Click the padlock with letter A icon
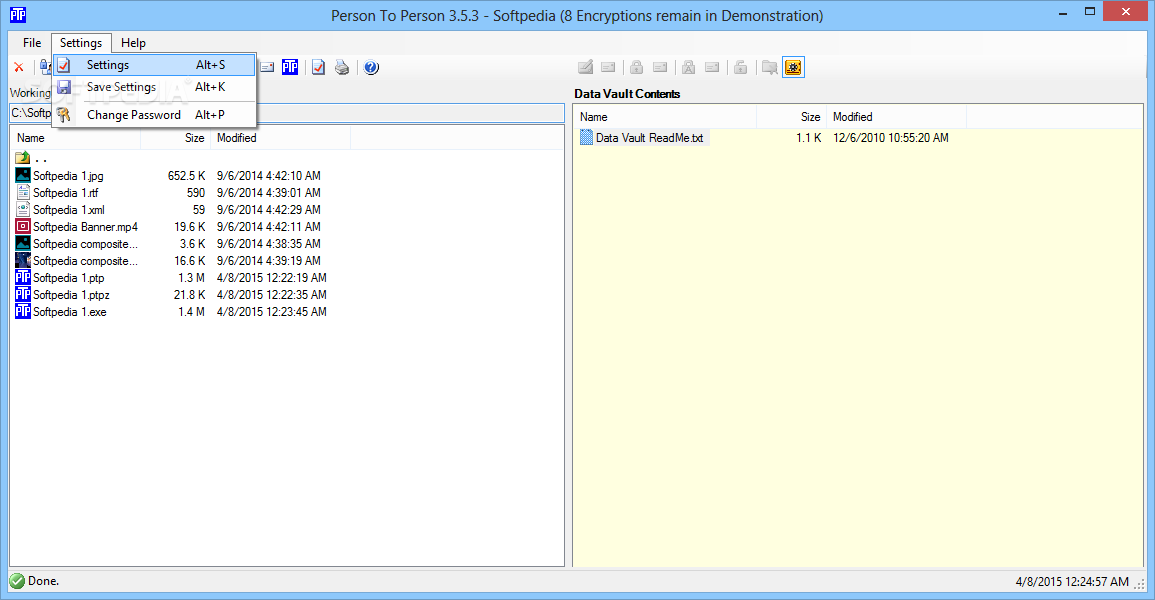 [688, 67]
